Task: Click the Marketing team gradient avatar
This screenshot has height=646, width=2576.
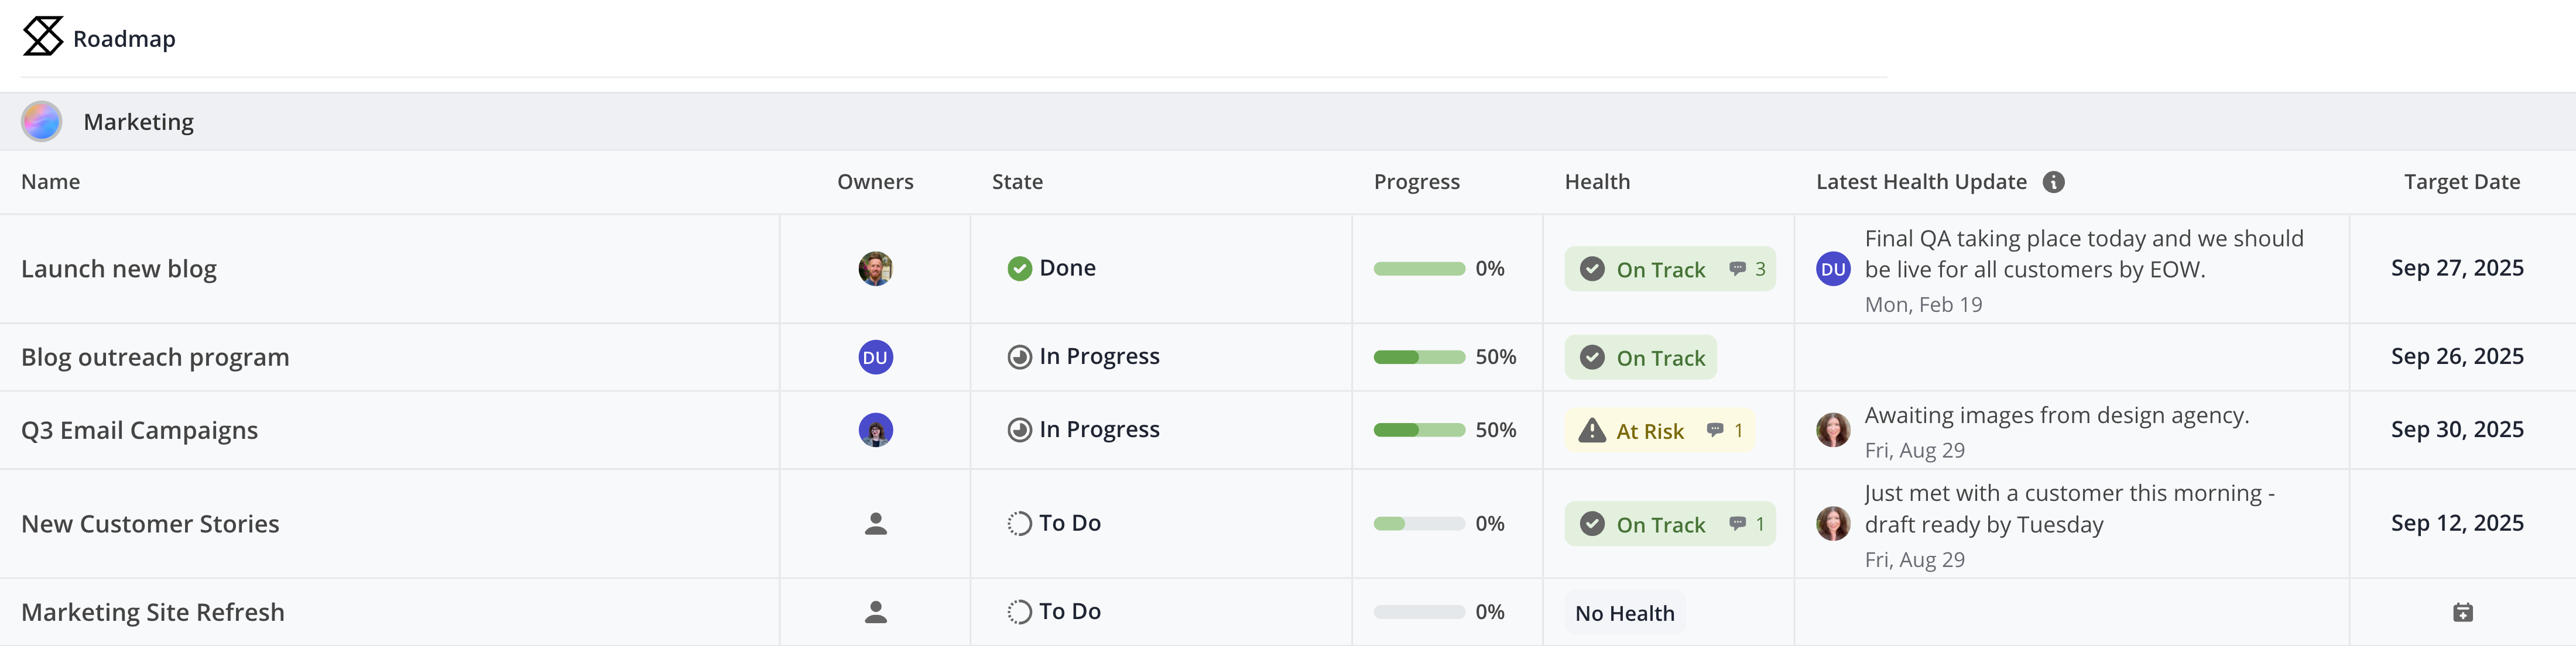Action: point(42,122)
